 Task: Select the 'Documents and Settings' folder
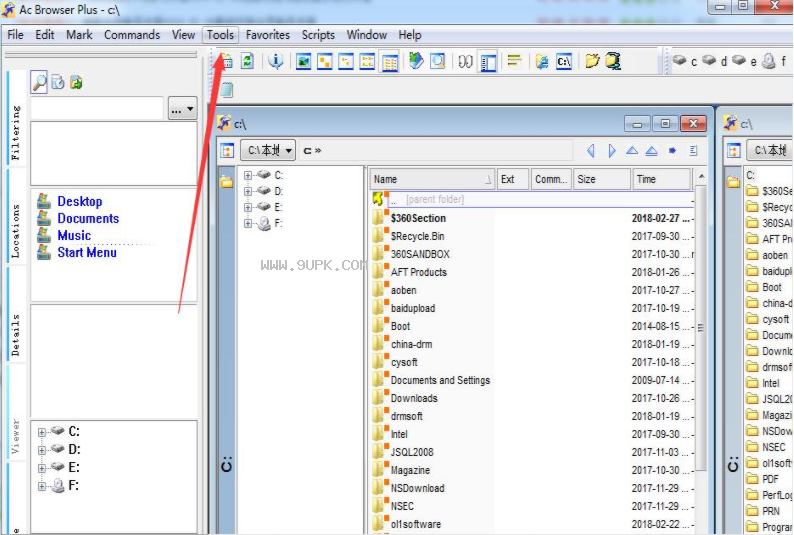[440, 381]
